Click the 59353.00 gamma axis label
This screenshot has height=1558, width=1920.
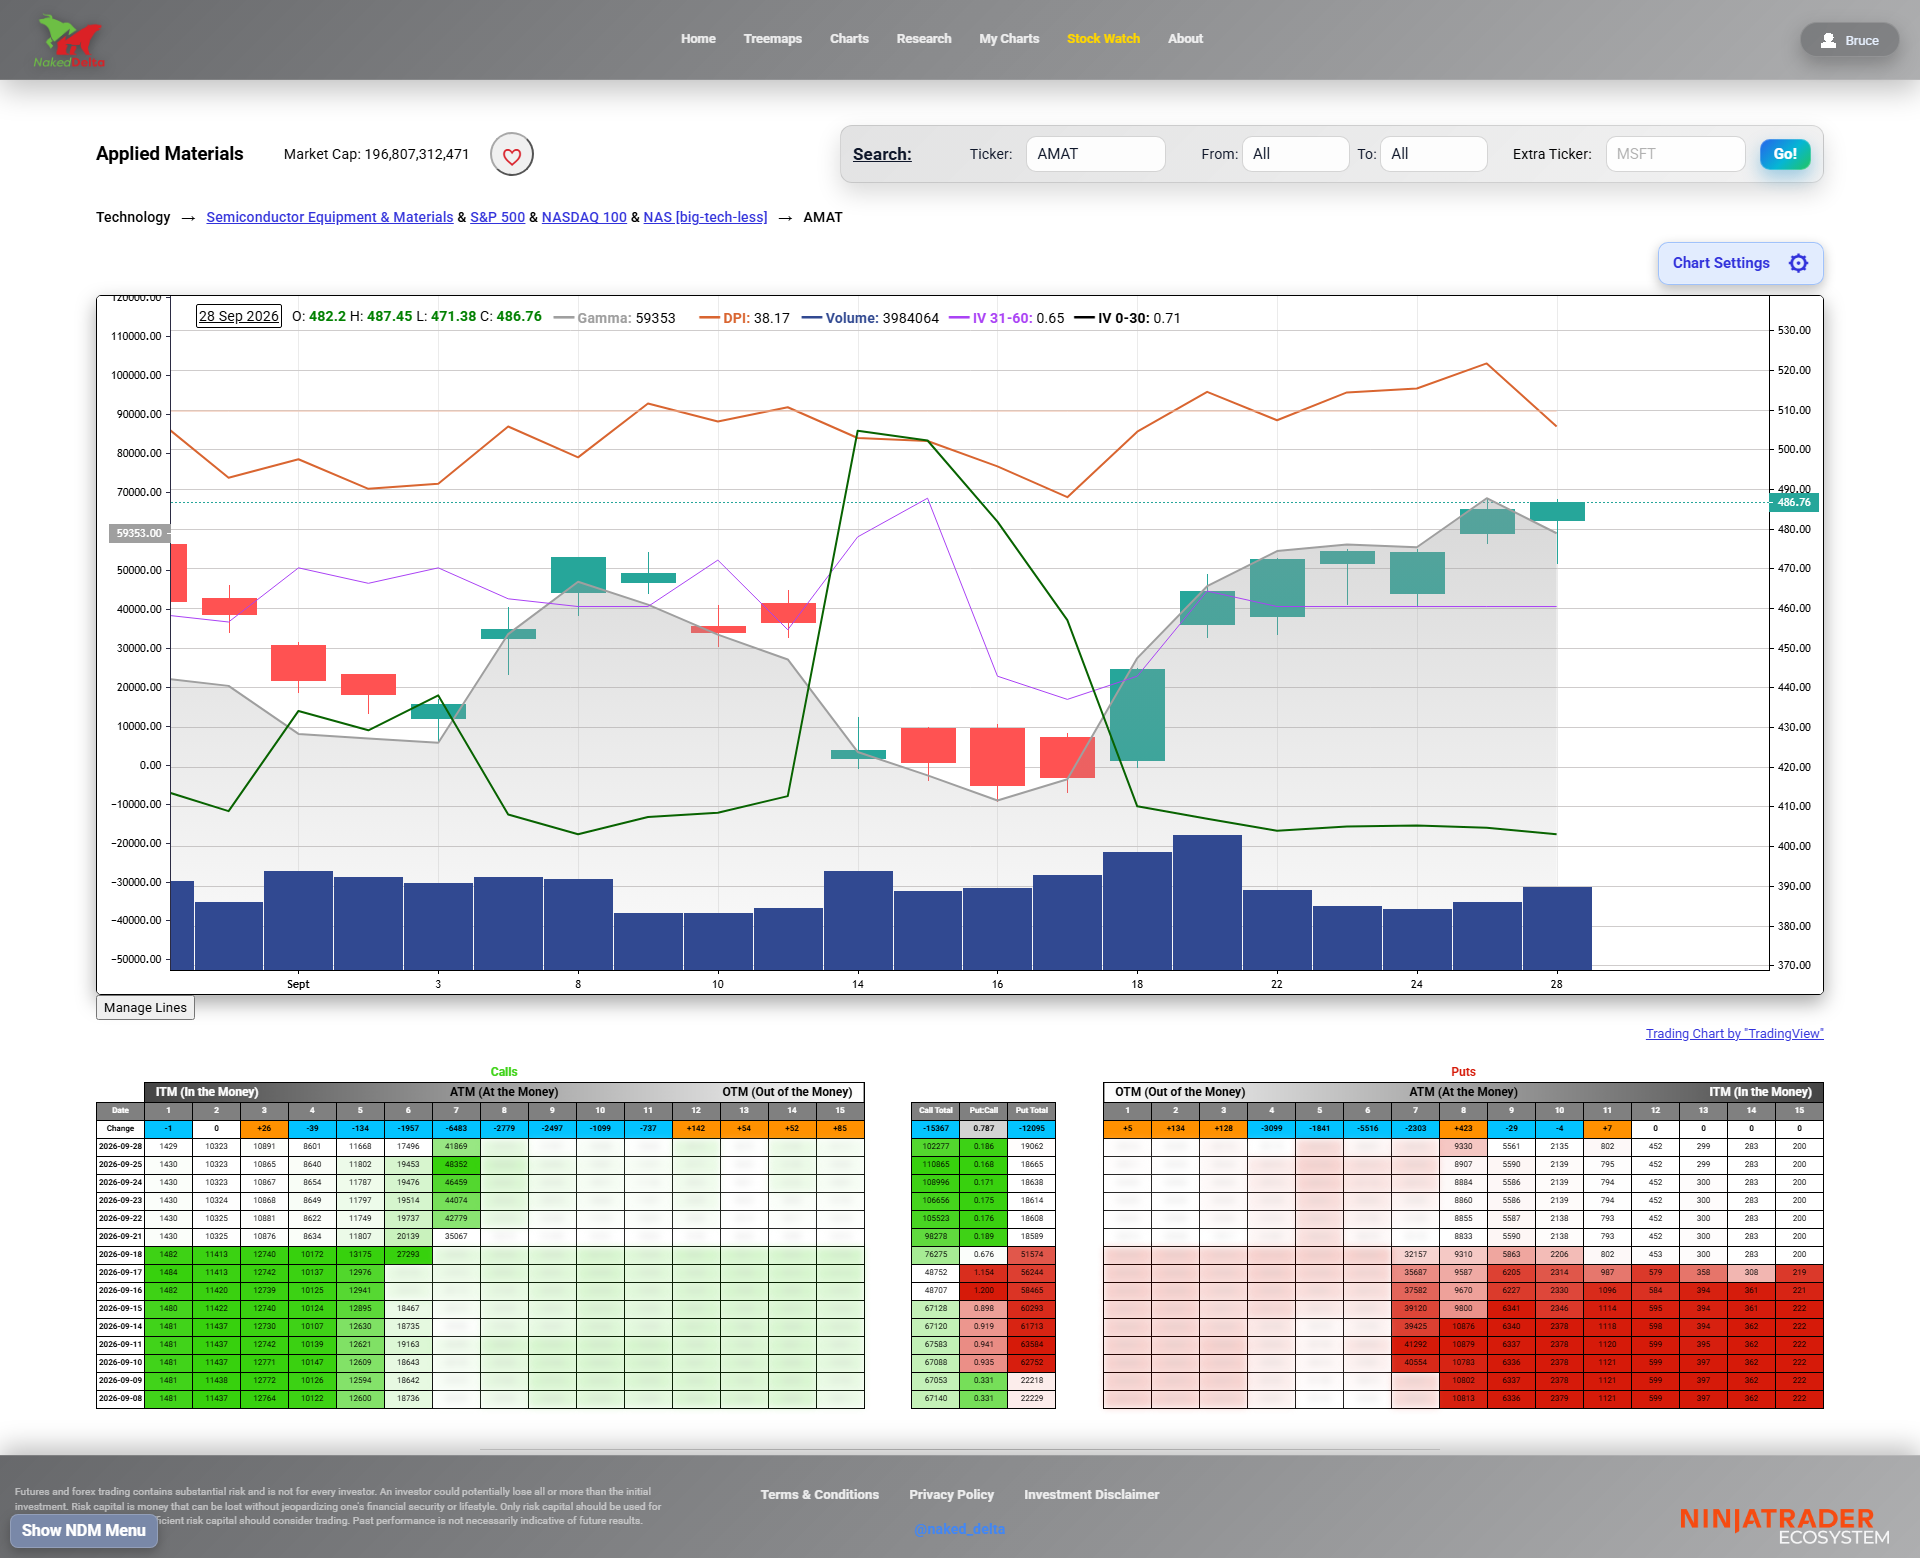(139, 534)
